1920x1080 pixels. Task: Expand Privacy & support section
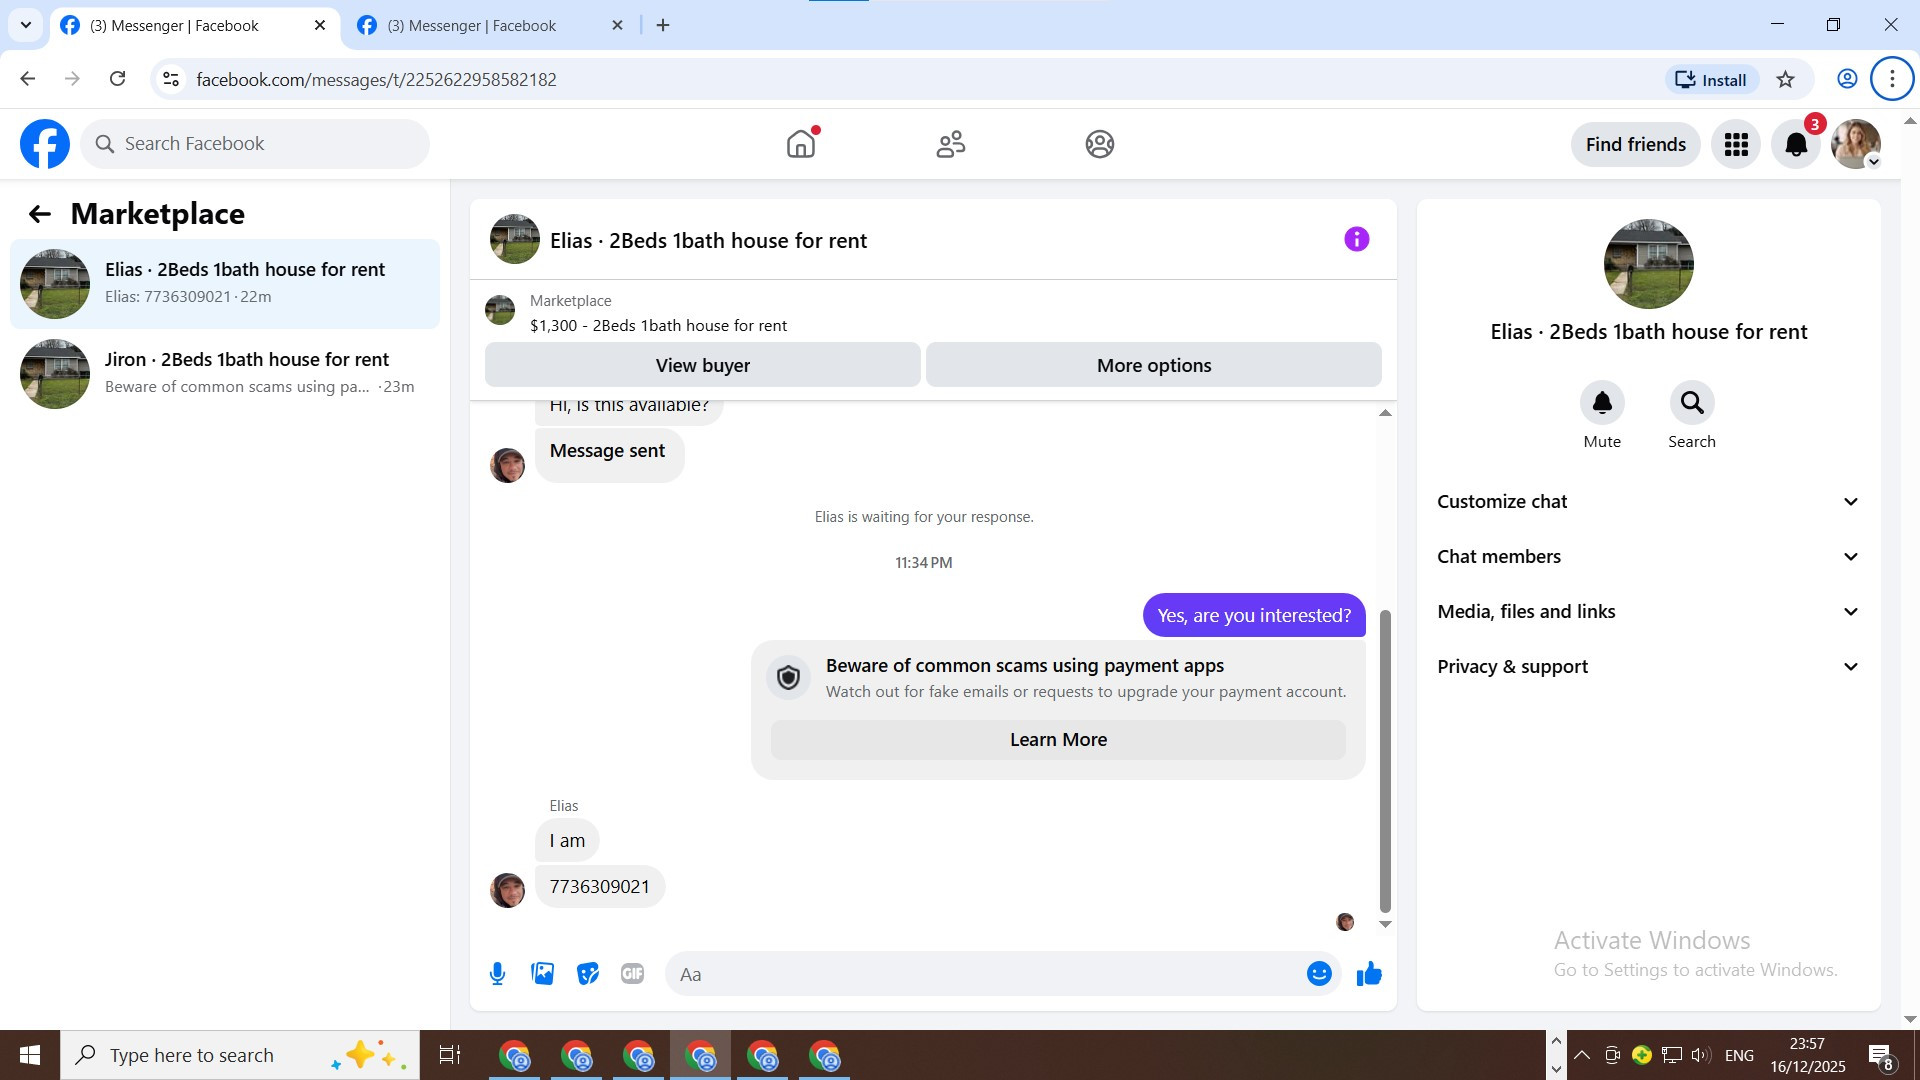pyautogui.click(x=1649, y=667)
